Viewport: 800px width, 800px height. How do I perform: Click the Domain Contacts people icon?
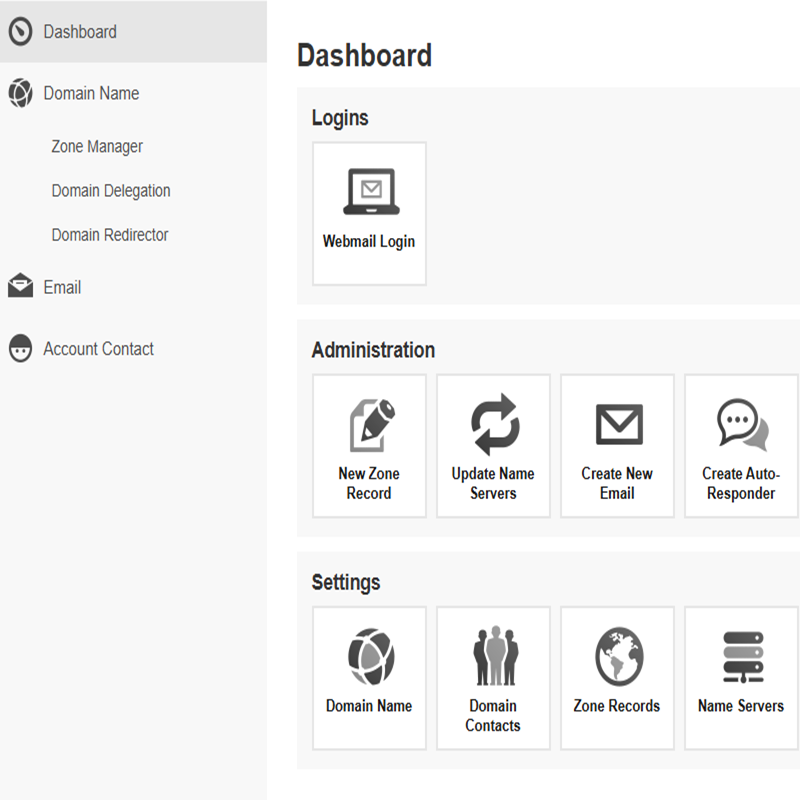[493, 657]
